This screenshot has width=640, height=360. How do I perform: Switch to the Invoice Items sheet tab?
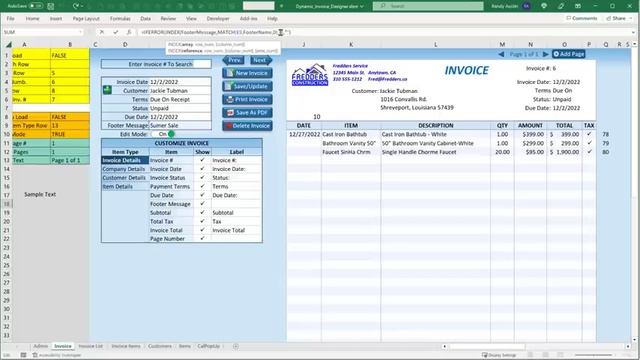(126, 346)
